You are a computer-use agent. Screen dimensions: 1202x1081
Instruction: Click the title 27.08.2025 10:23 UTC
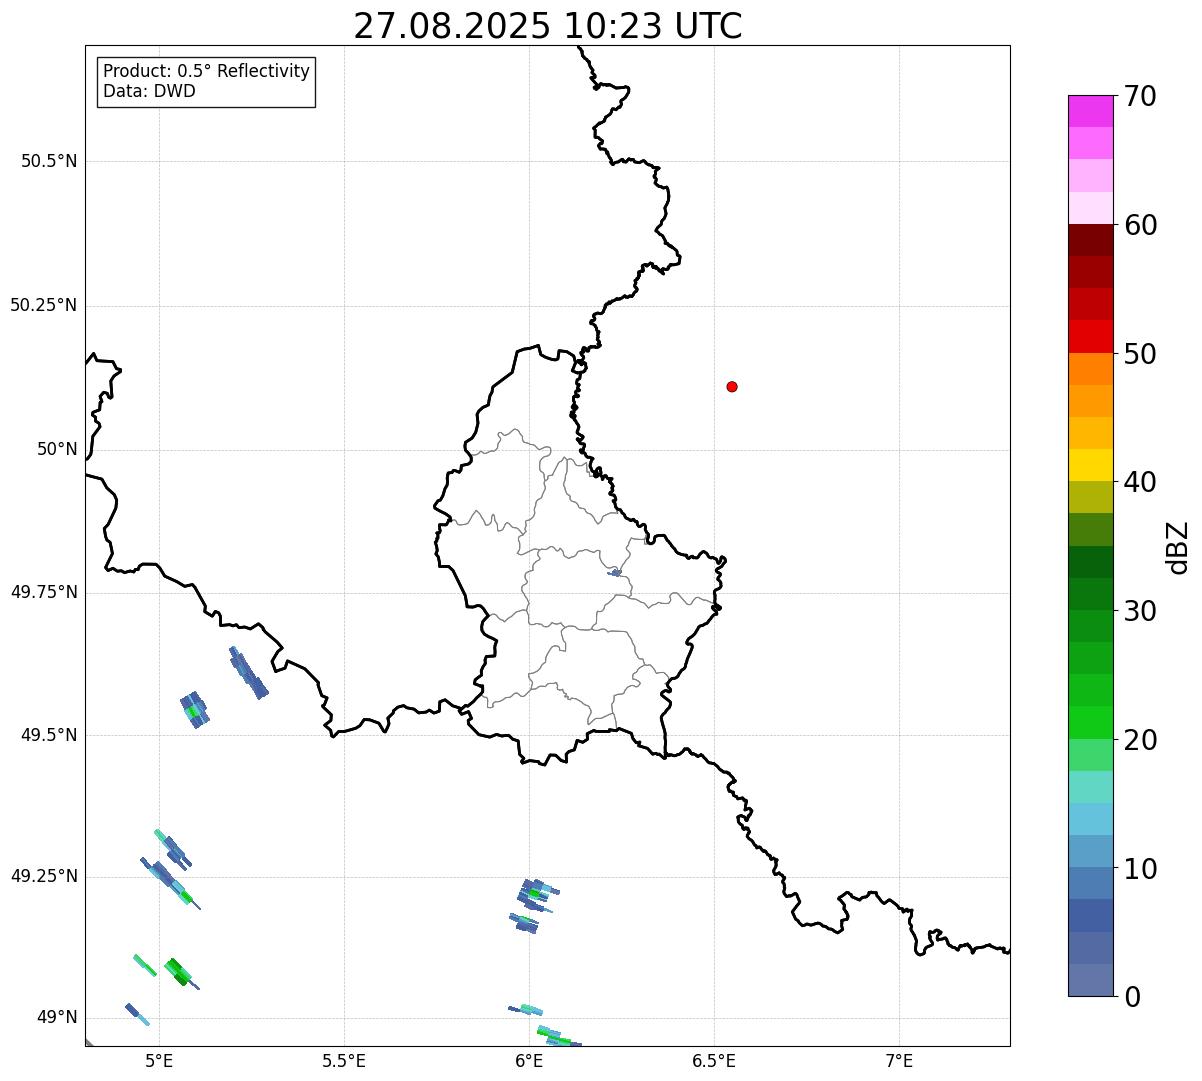point(548,26)
